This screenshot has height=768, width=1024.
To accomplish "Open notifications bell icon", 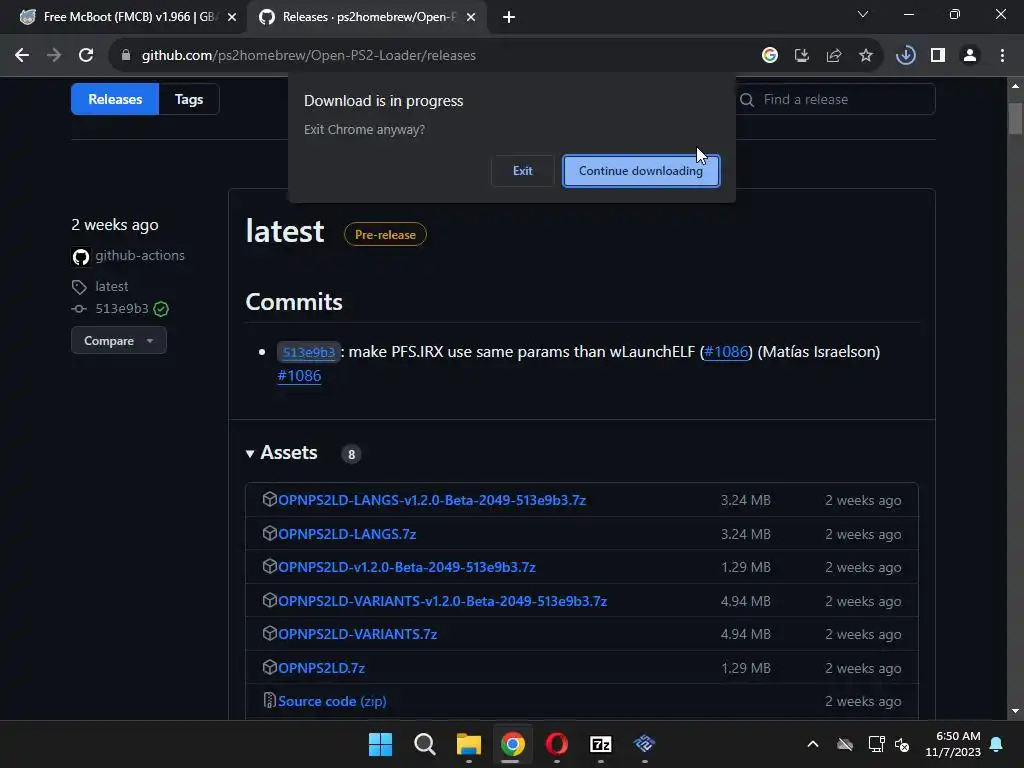I will 997,744.
